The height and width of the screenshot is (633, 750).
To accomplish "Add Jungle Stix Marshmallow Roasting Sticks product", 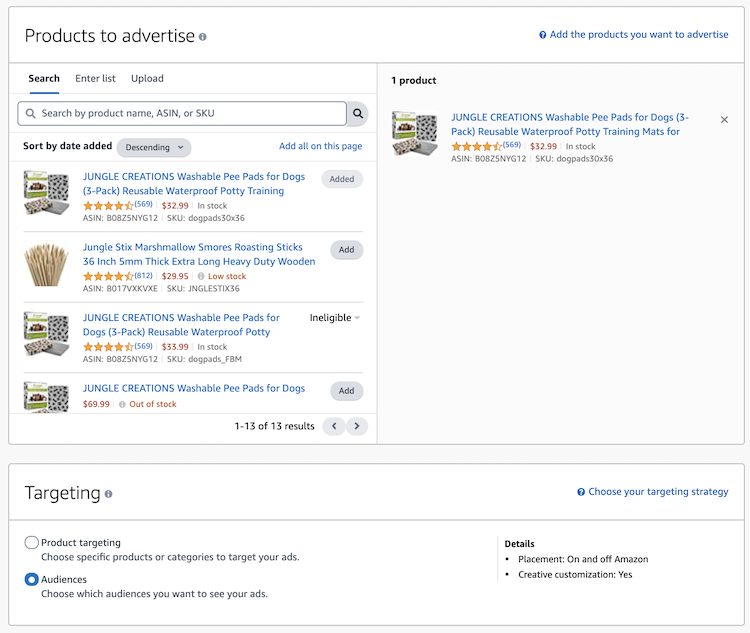I will pos(346,250).
